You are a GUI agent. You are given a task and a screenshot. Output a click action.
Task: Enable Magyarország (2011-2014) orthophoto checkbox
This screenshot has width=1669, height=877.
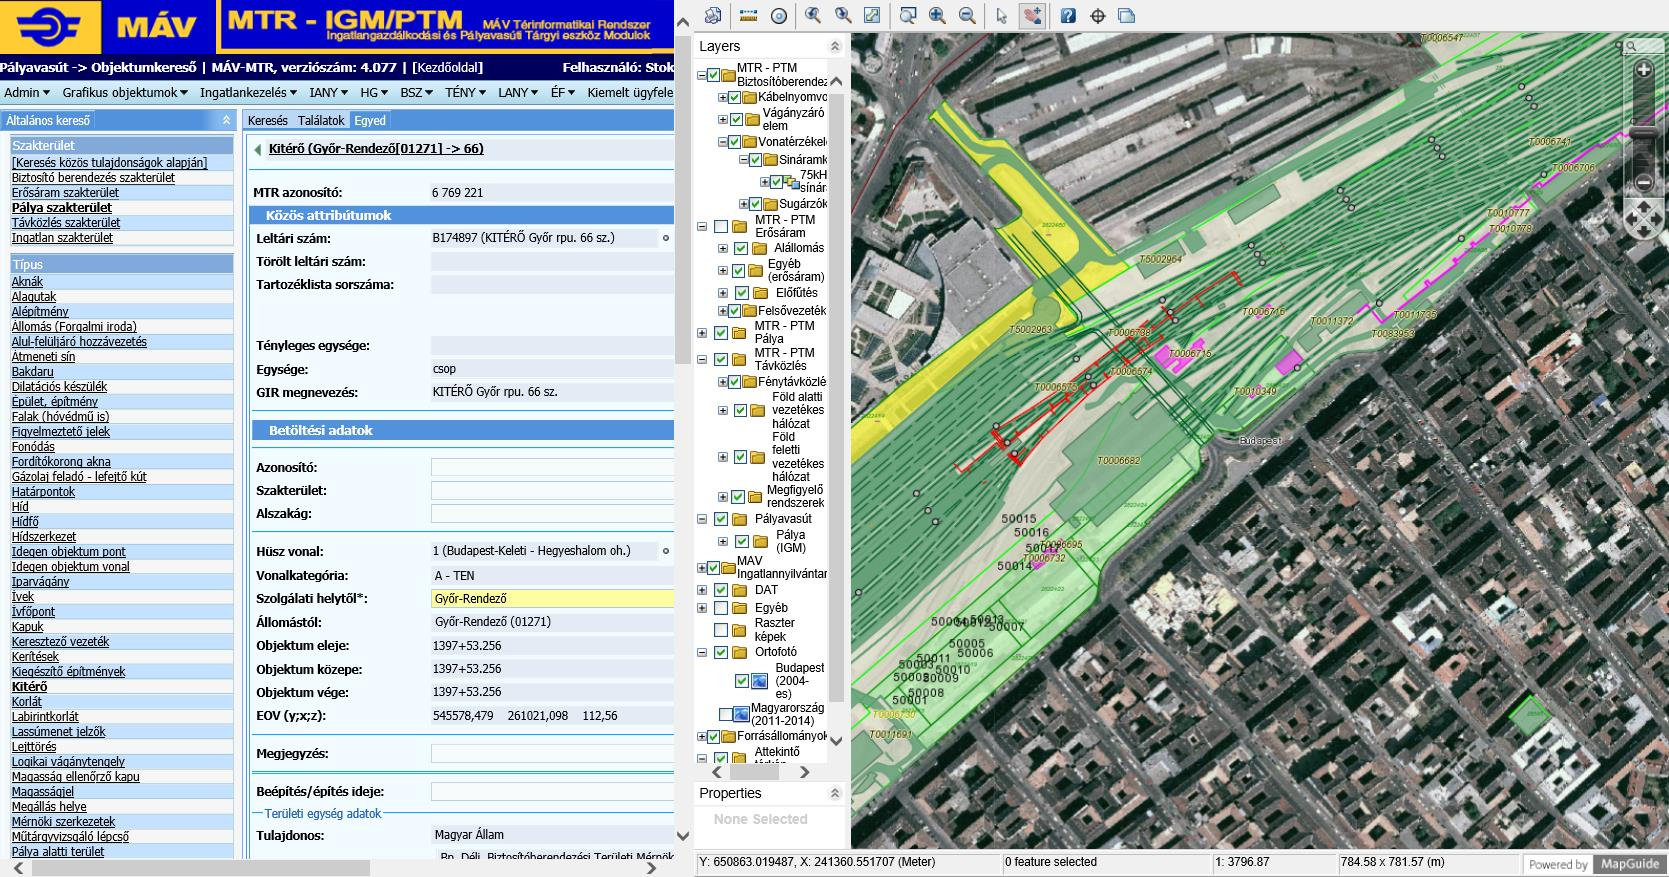coord(726,714)
